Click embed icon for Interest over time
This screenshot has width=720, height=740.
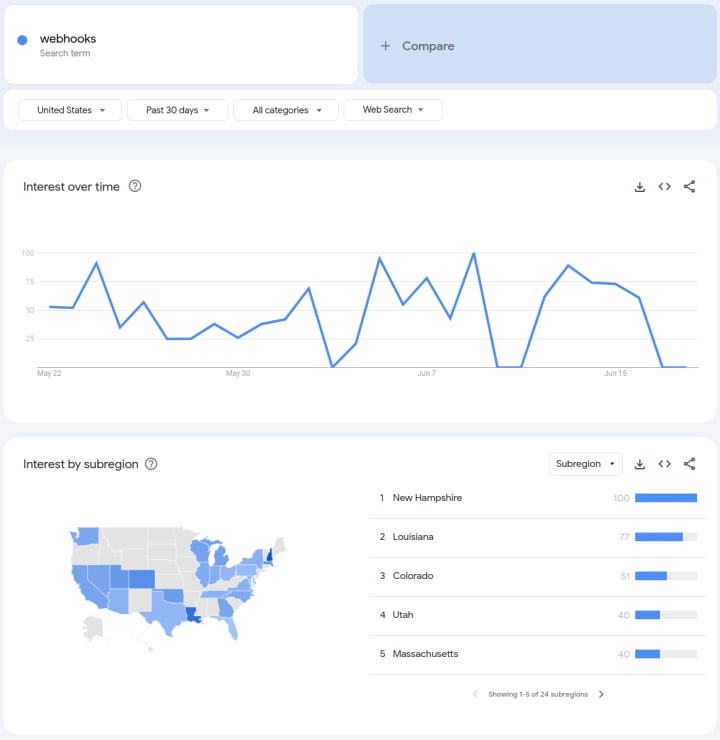click(x=664, y=187)
